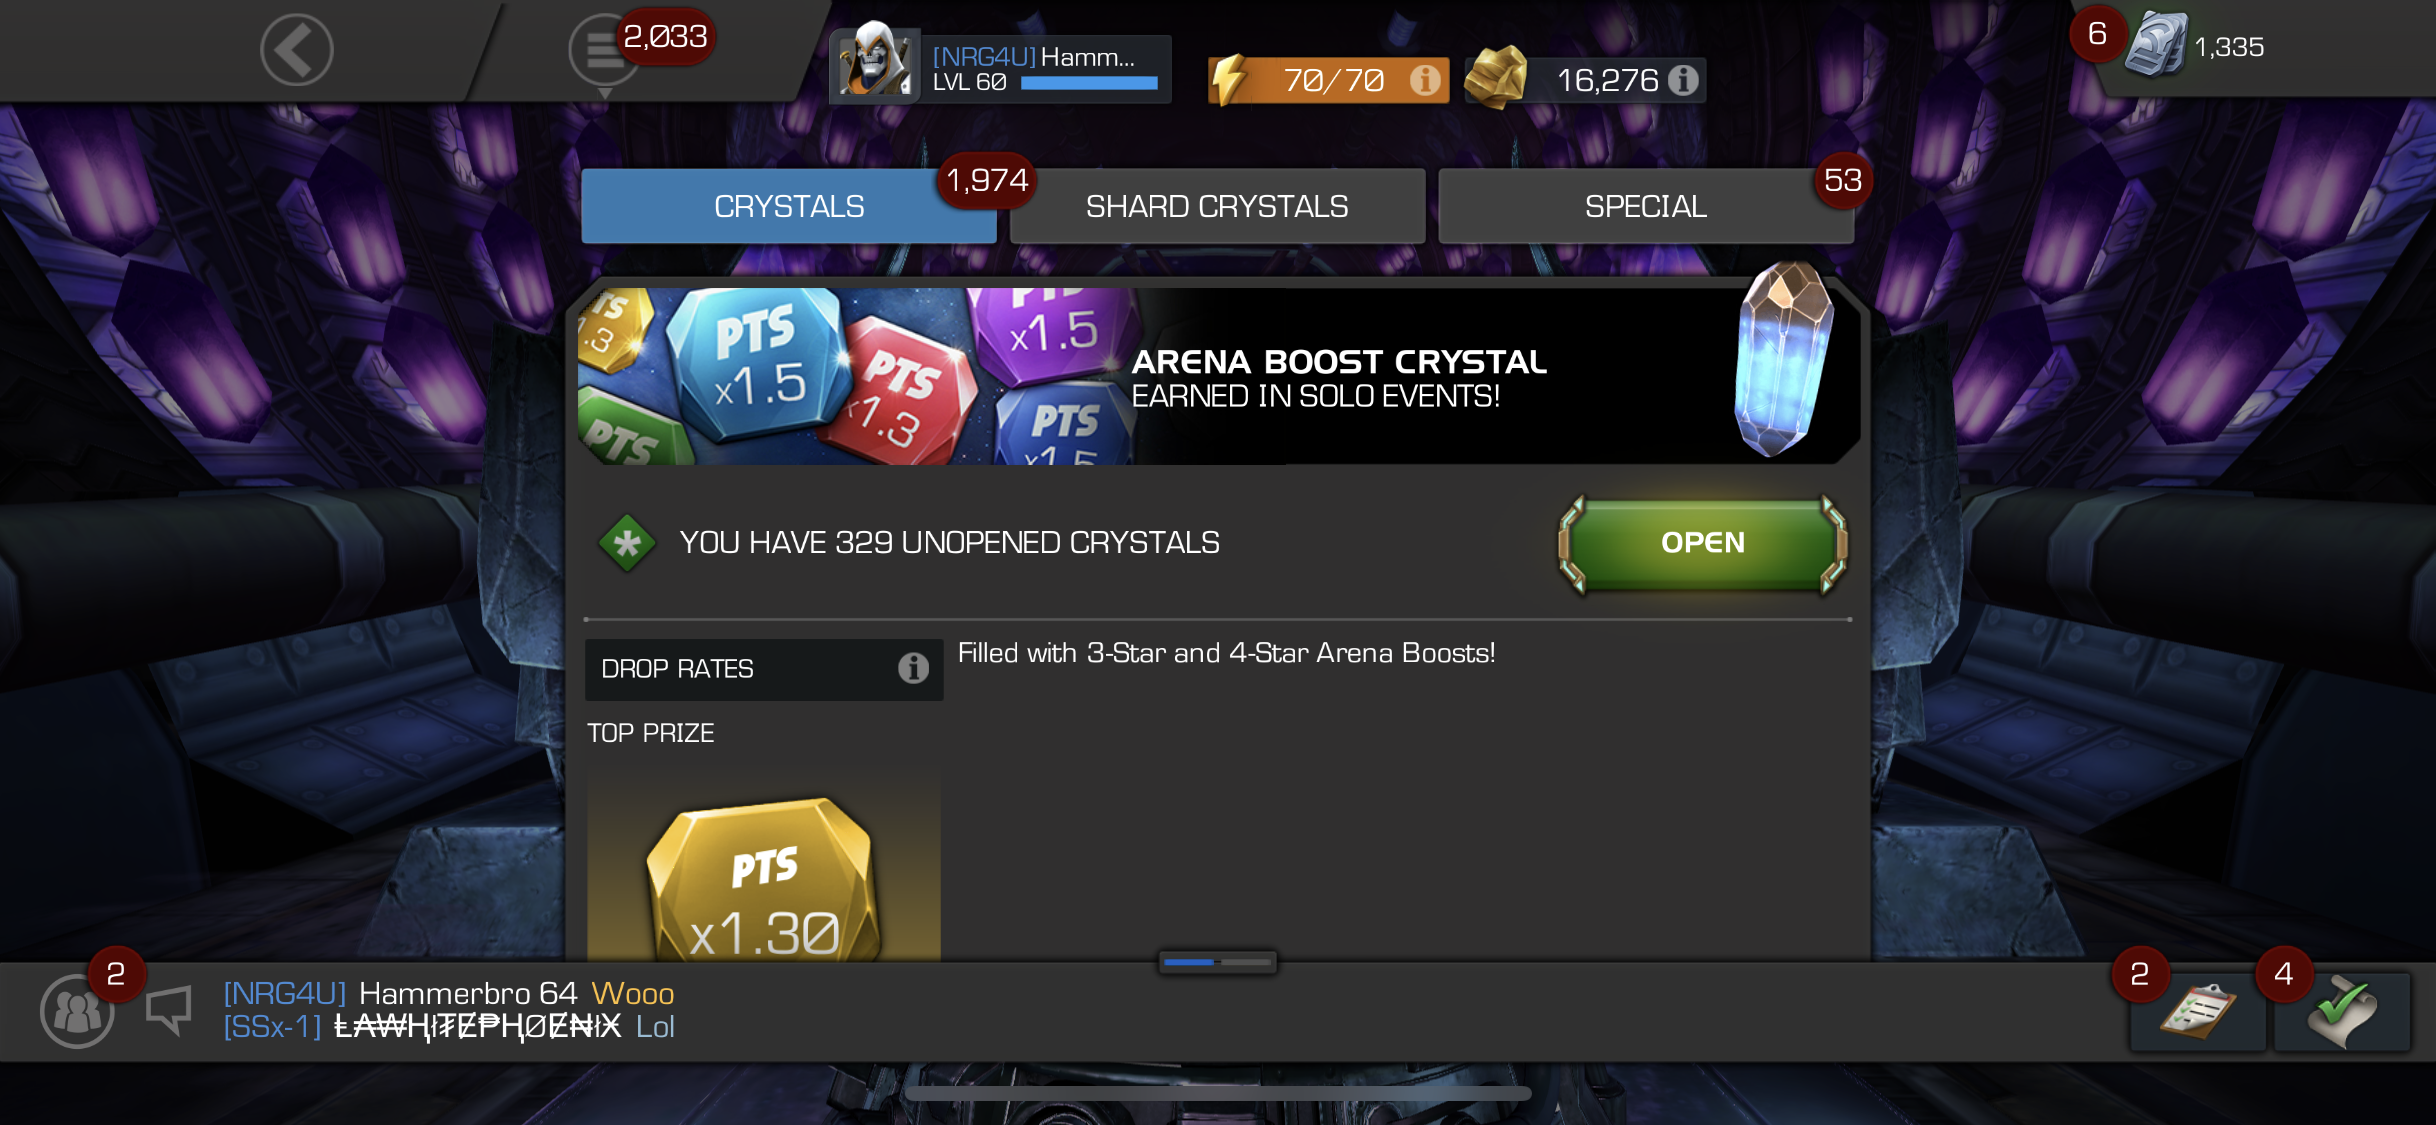
Task: Open the Arena Boost Crystal
Action: [x=1702, y=543]
